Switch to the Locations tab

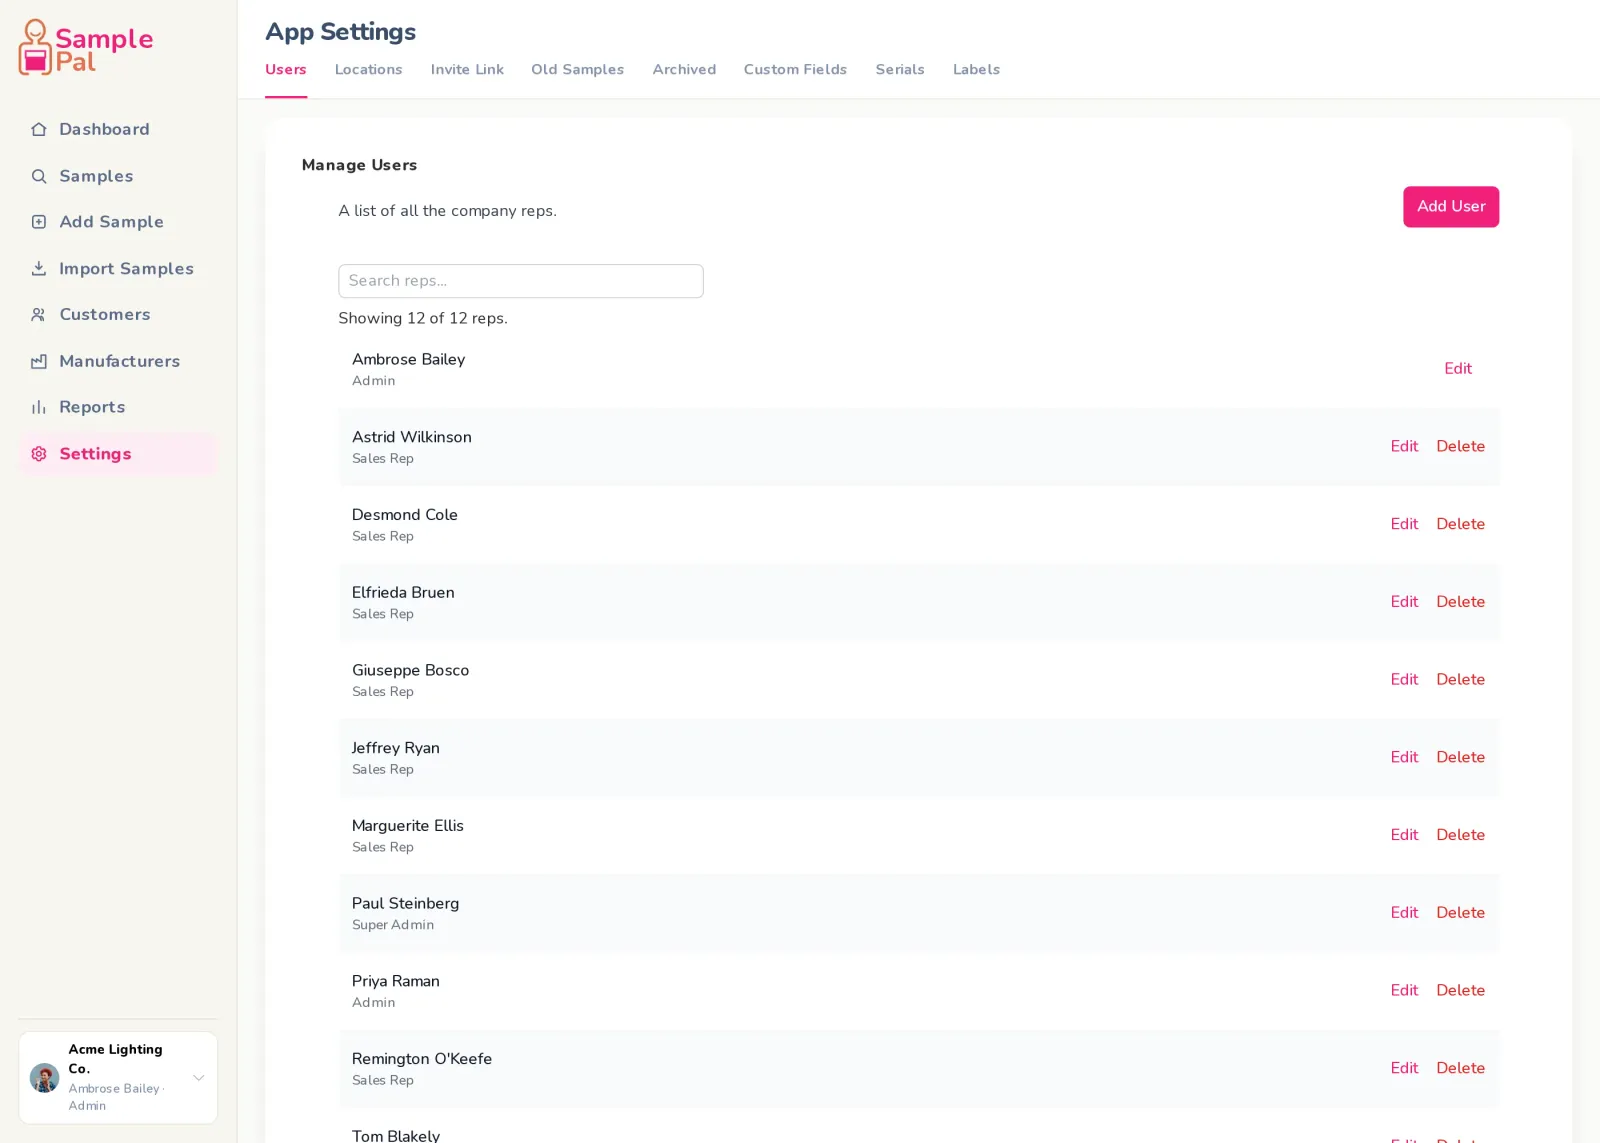368,69
